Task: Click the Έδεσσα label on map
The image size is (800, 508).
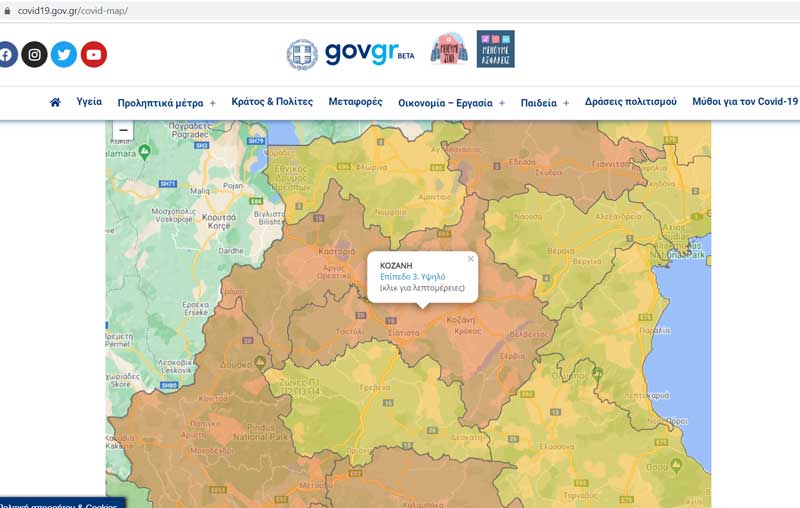Action: (x=522, y=162)
